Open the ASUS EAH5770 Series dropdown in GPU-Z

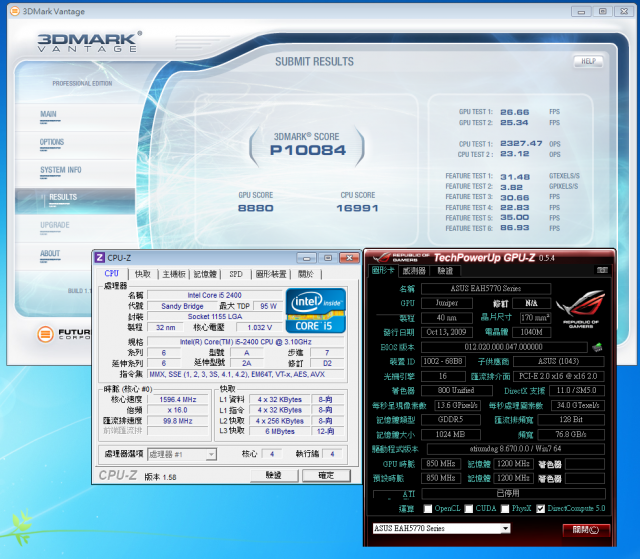click(x=441, y=528)
